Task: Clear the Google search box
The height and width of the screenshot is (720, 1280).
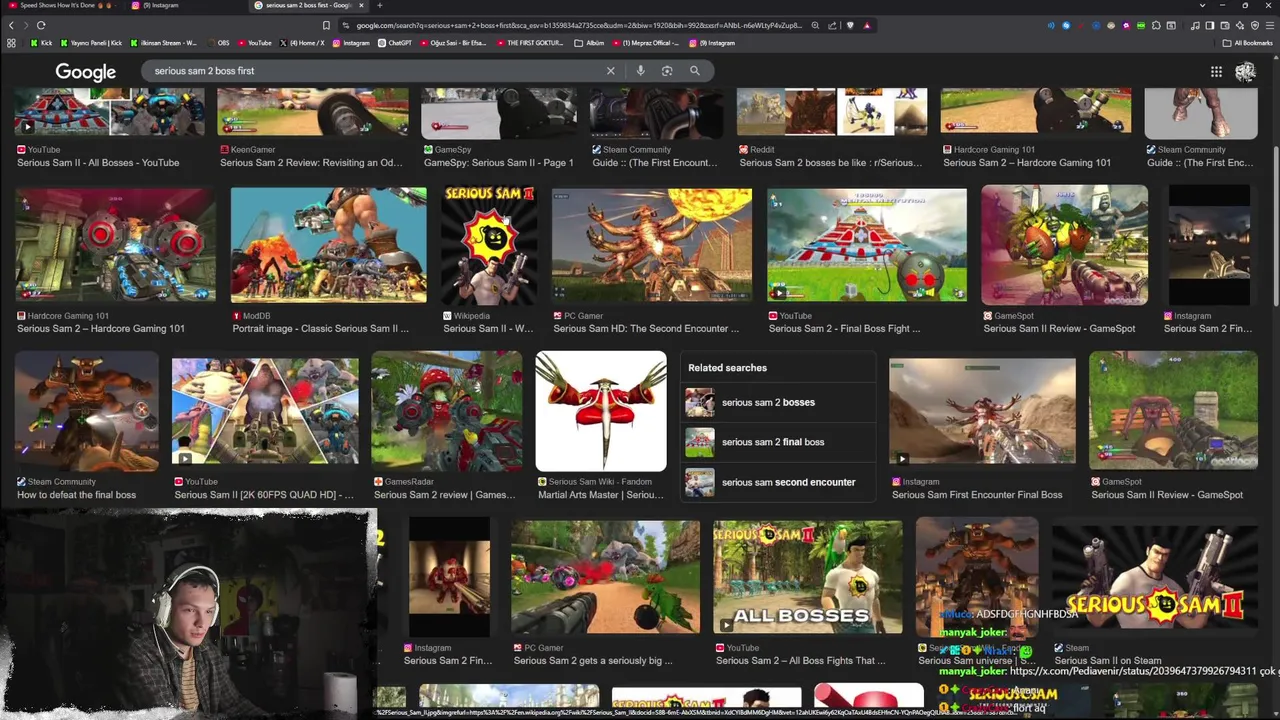Action: [x=610, y=71]
